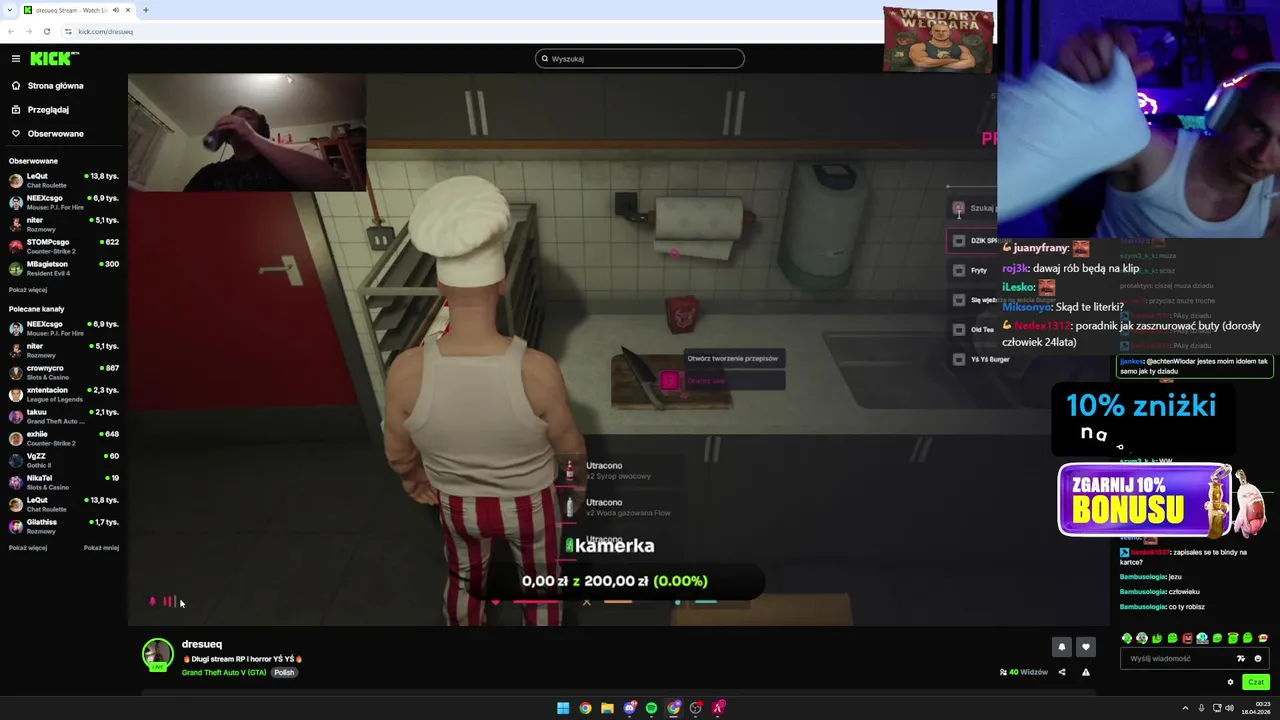Open chat translate icon
Viewport: 1280px width, 720px height.
click(1241, 659)
